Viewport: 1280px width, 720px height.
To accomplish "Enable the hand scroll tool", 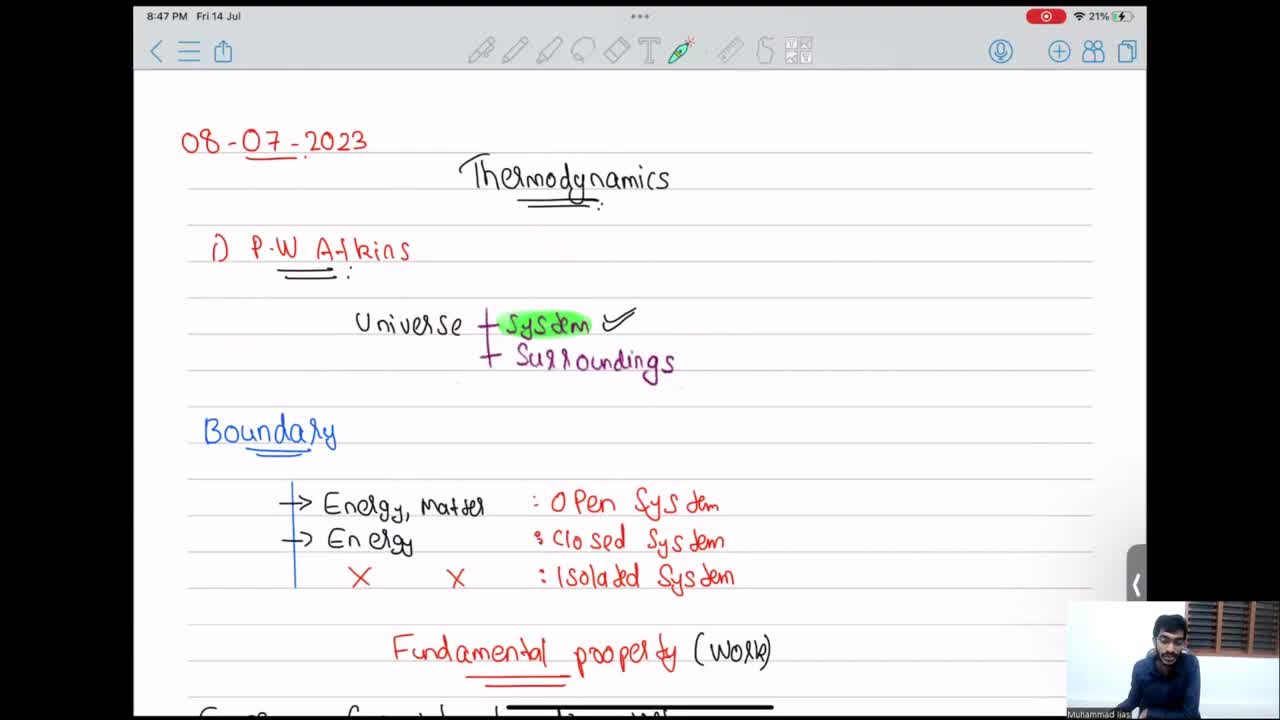I will click(765, 51).
